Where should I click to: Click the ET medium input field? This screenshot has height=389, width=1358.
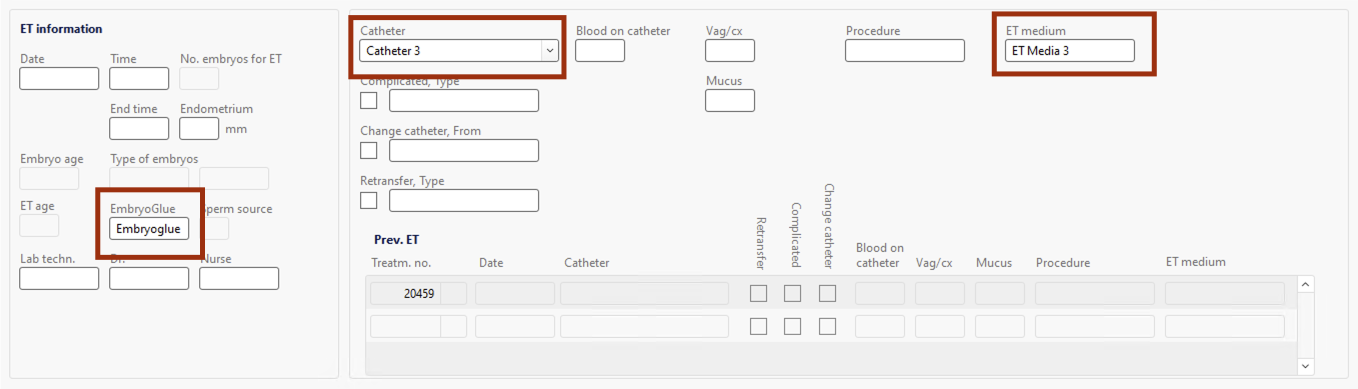click(1070, 50)
